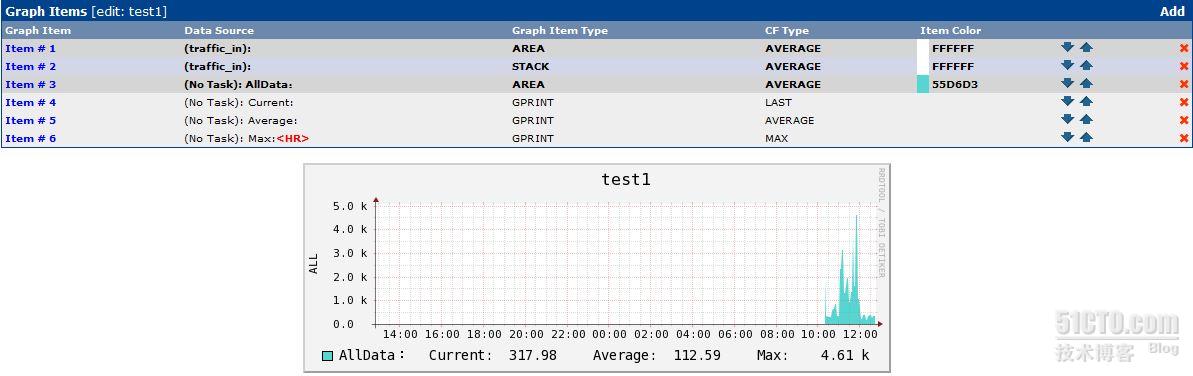Select the MAX CF type cell
Image resolution: width=1193 pixels, height=376 pixels.
777,139
